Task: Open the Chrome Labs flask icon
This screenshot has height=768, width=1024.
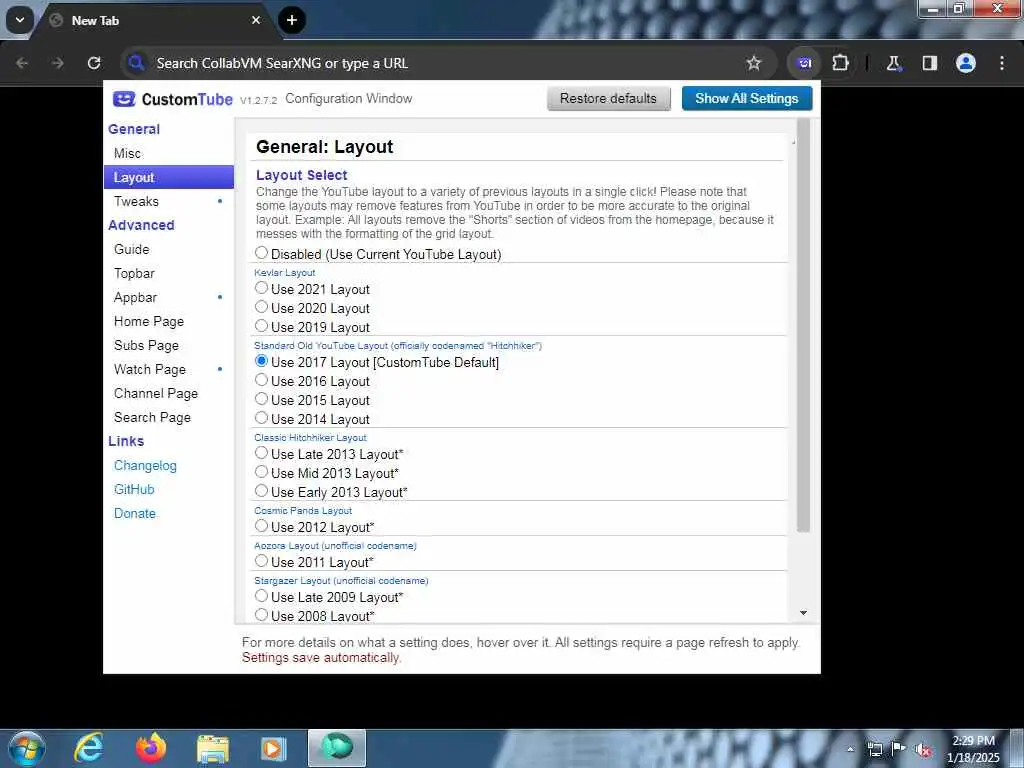Action: 893,63
